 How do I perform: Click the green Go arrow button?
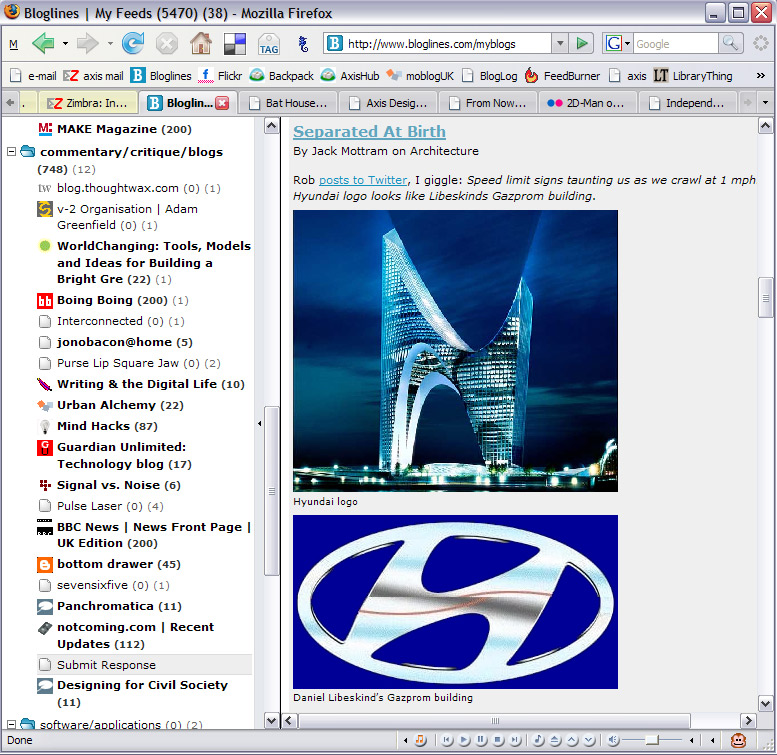(582, 44)
